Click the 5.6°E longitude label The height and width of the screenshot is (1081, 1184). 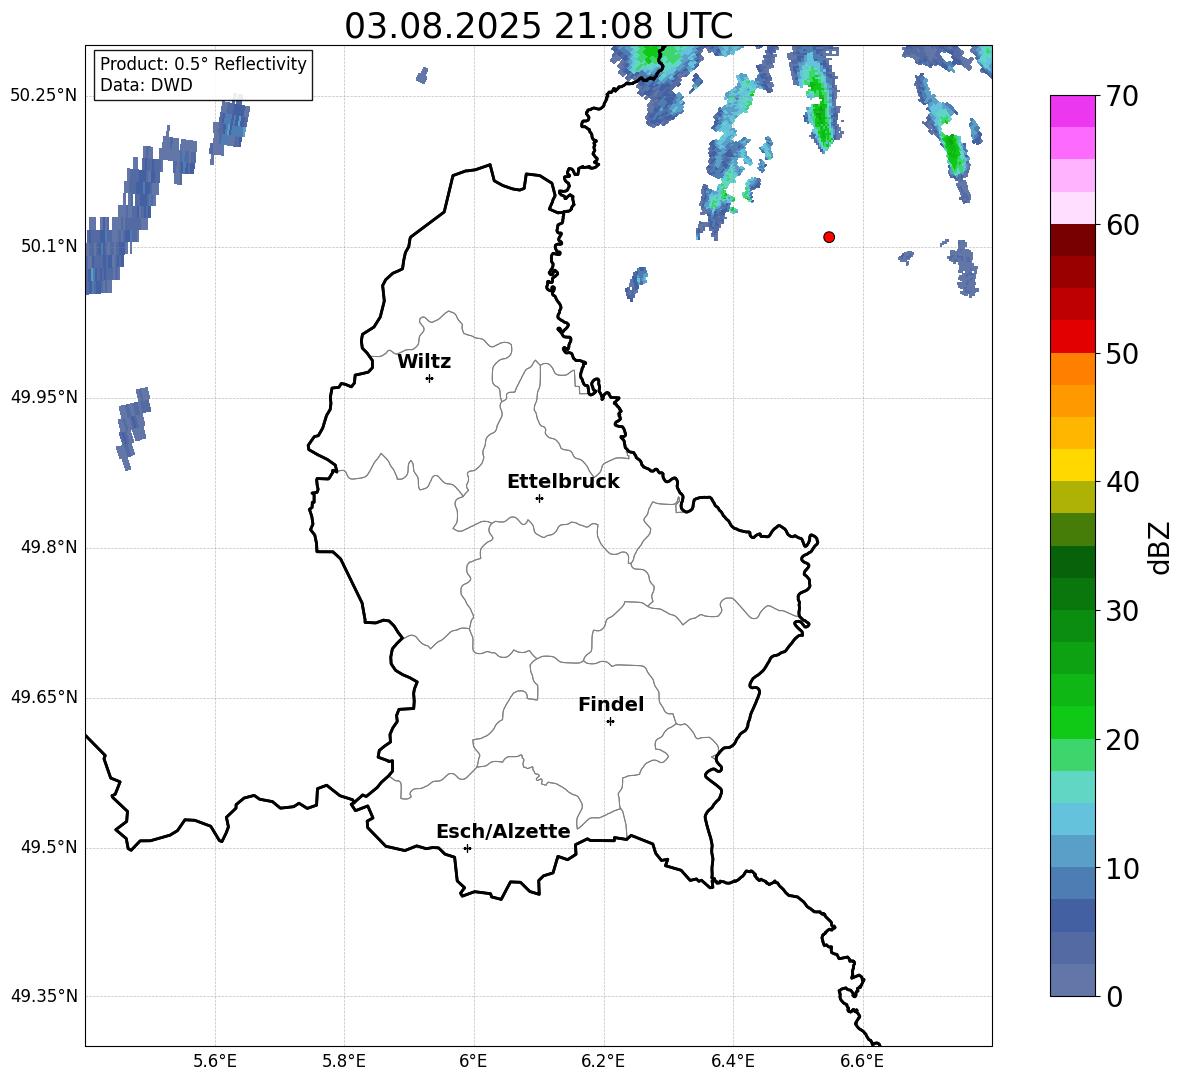215,1061
